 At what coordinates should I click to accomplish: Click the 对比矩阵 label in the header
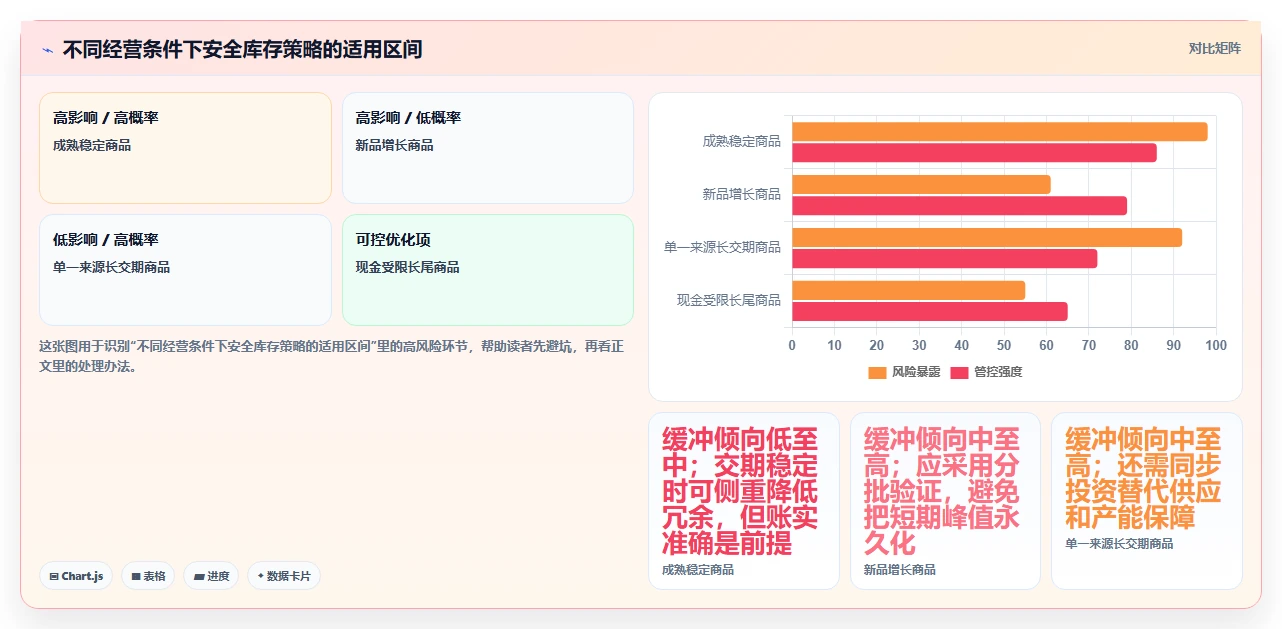(x=1215, y=48)
